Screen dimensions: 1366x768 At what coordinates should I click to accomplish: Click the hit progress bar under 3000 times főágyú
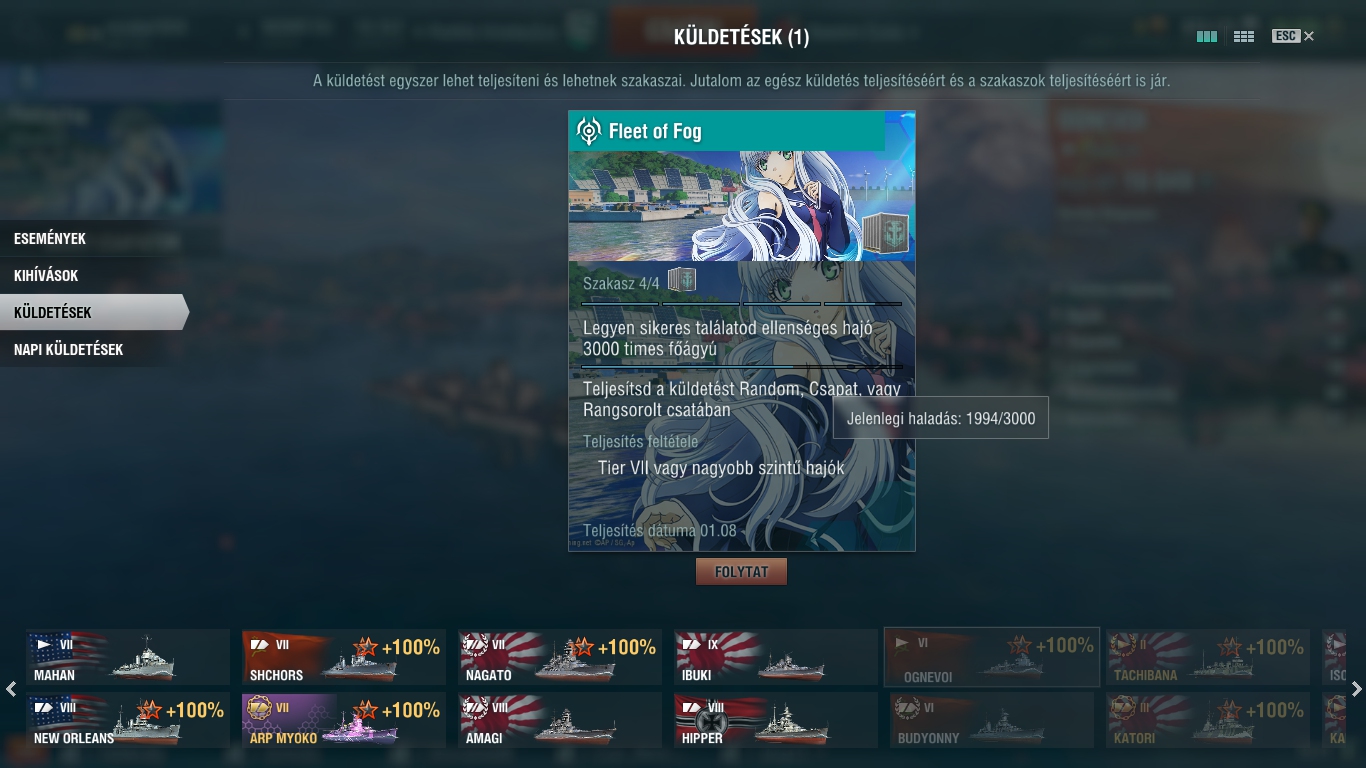point(741,366)
